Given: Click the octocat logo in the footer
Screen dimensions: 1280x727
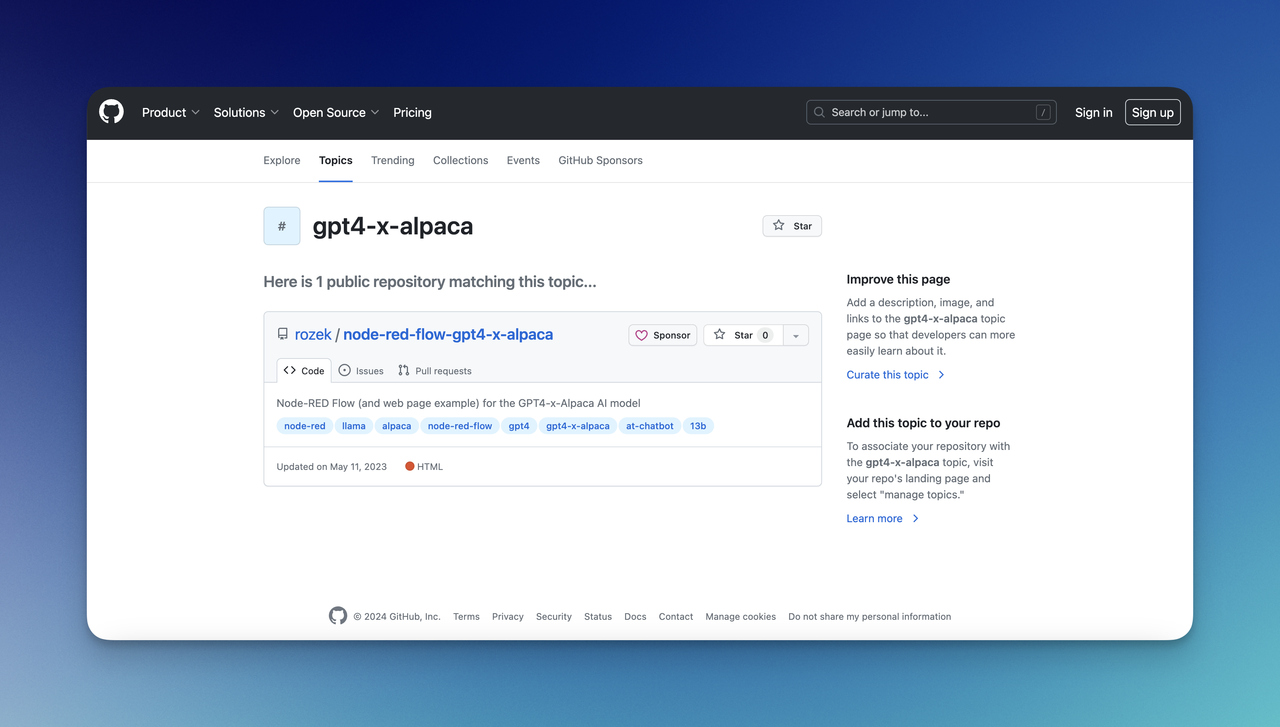Looking at the screenshot, I should [338, 616].
